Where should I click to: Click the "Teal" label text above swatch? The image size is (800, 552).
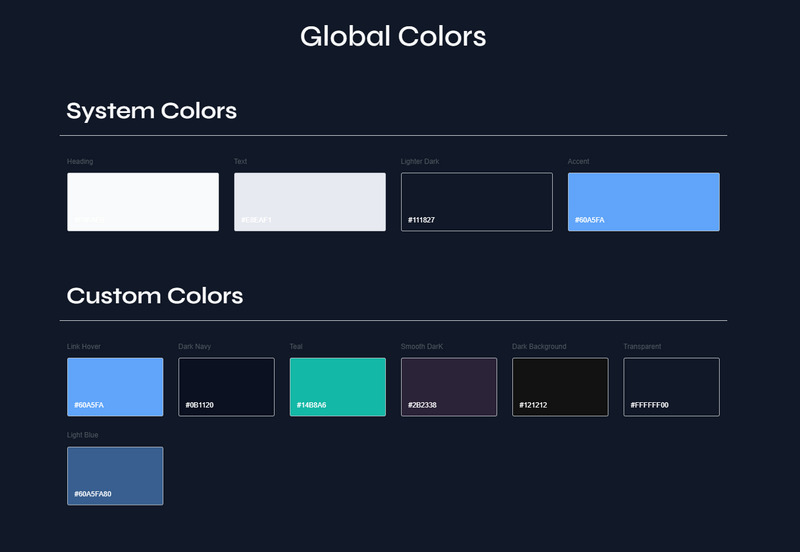tap(296, 347)
